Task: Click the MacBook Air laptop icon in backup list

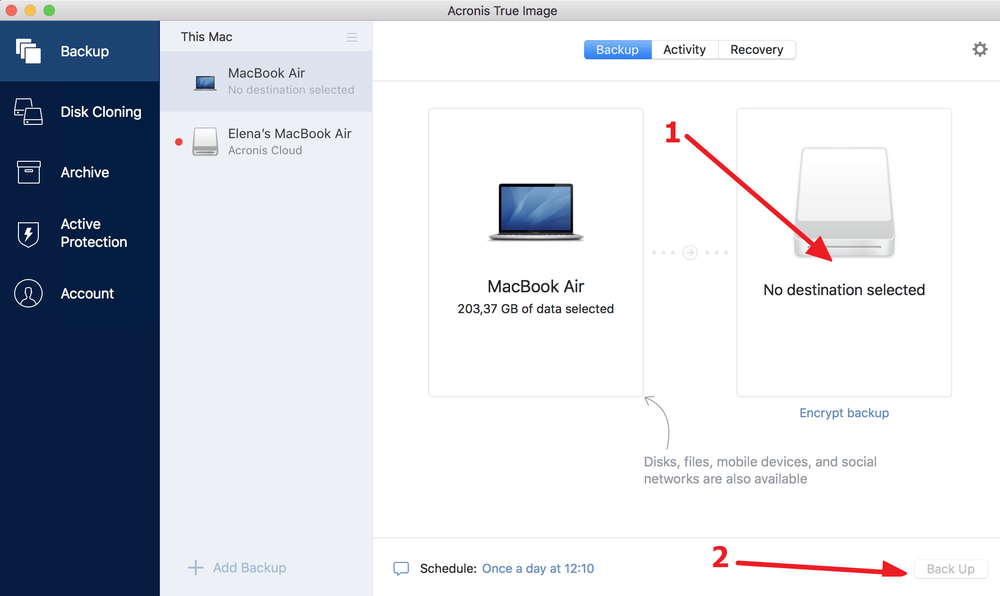Action: (205, 83)
